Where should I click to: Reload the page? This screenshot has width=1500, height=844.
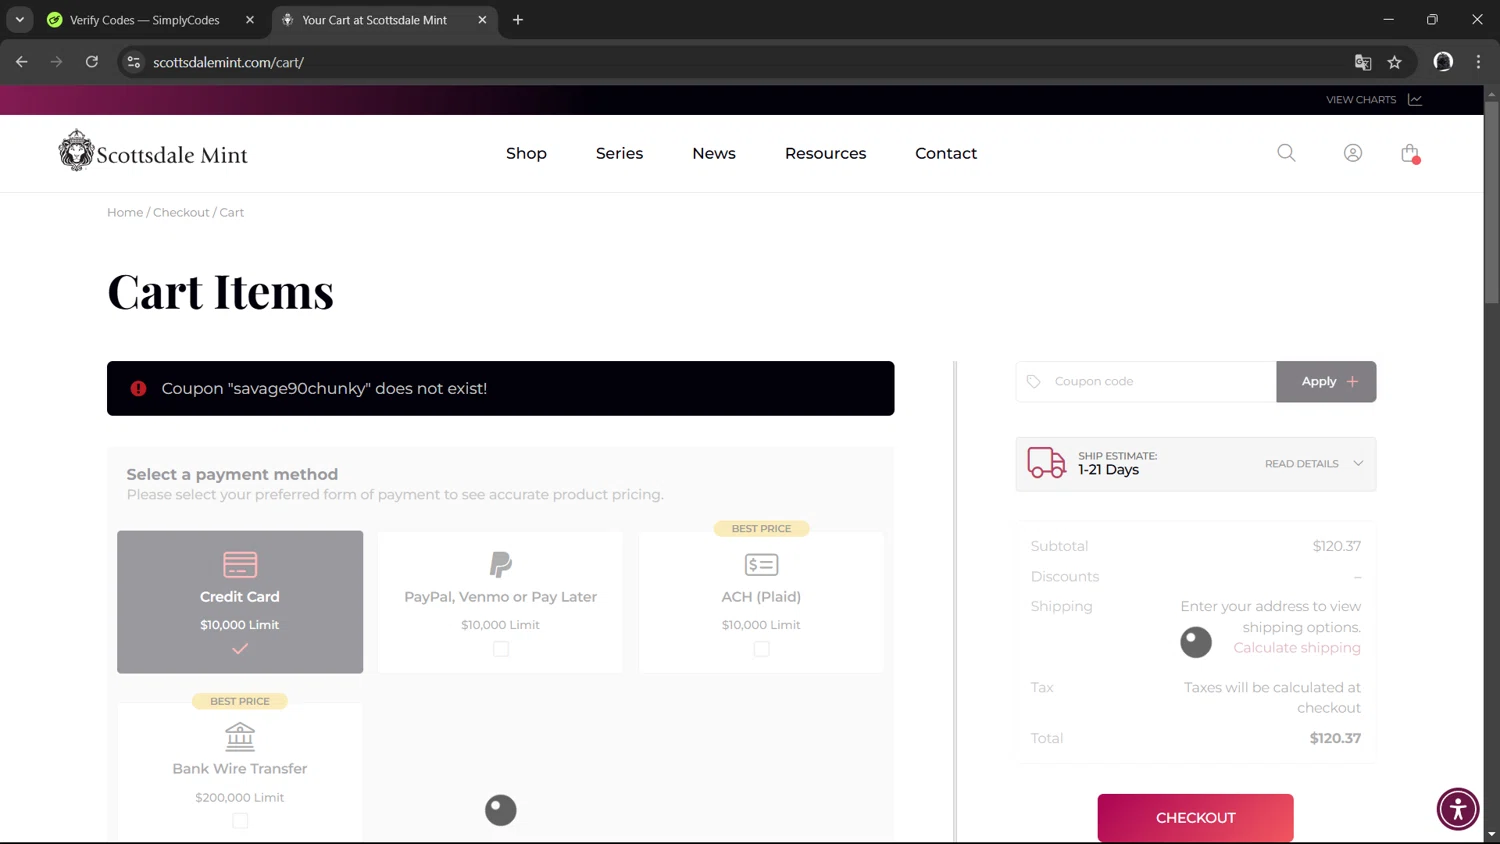coord(92,62)
